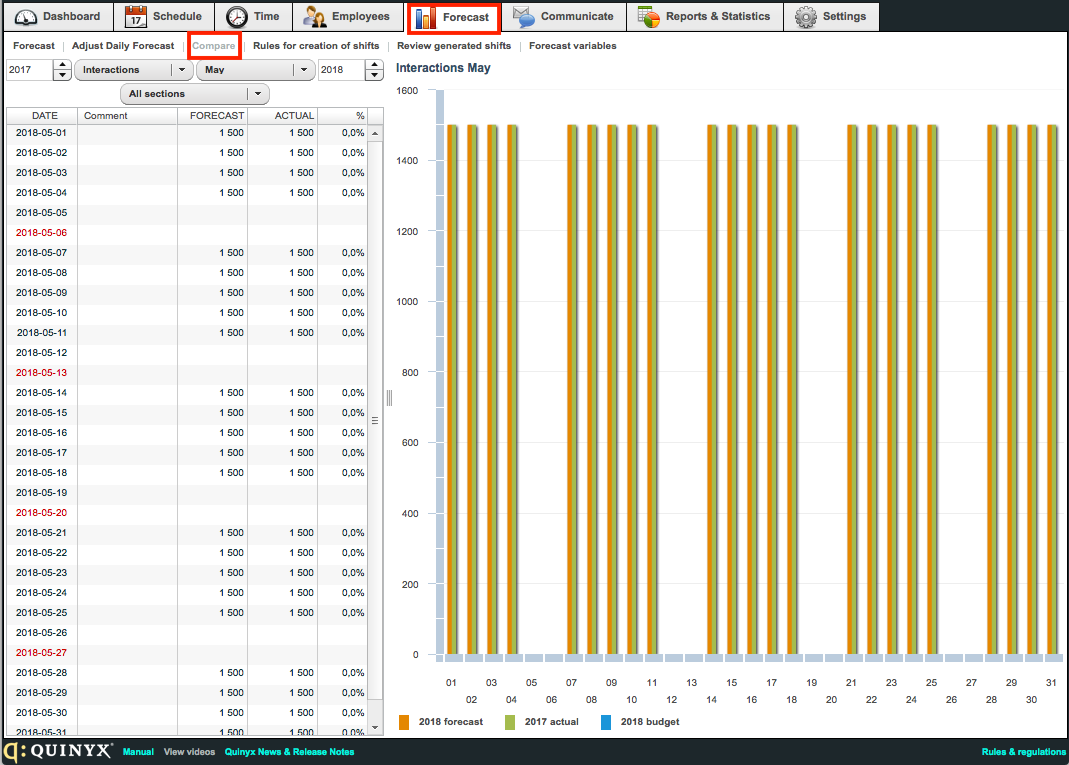Sort by the ACTUAL column header
This screenshot has height=765, width=1069.
[283, 115]
